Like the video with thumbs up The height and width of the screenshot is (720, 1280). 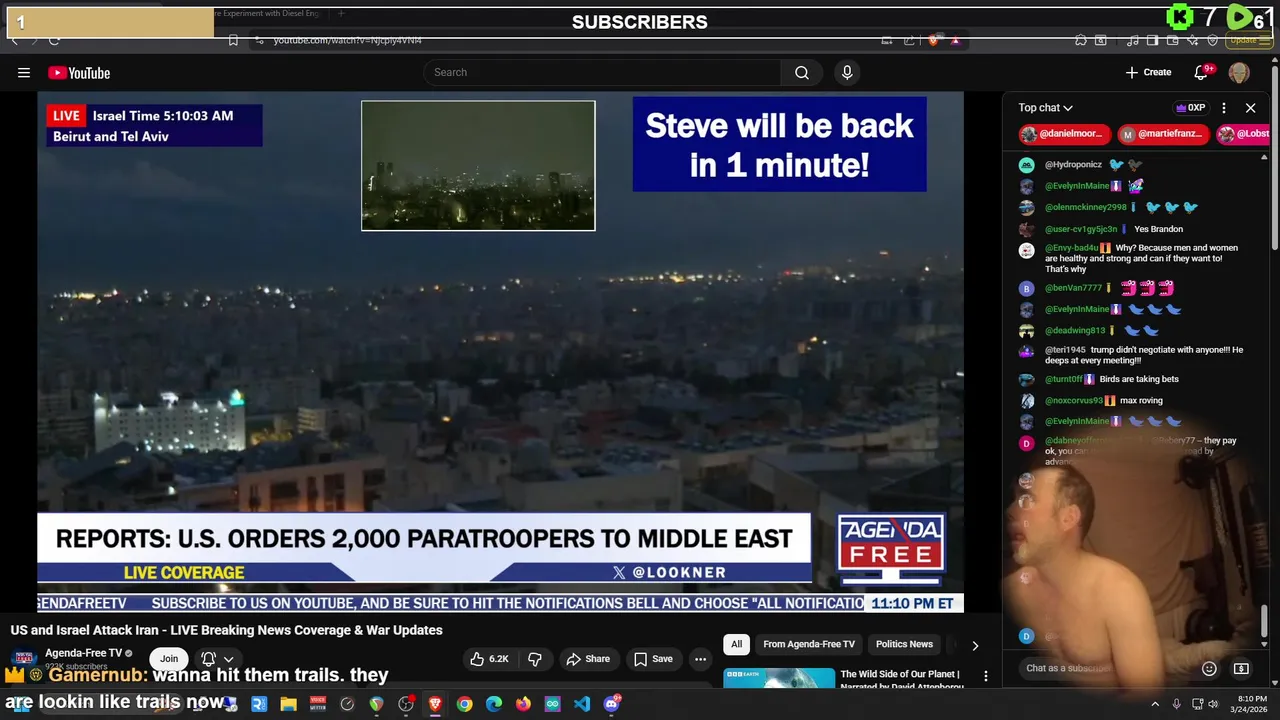(489, 659)
